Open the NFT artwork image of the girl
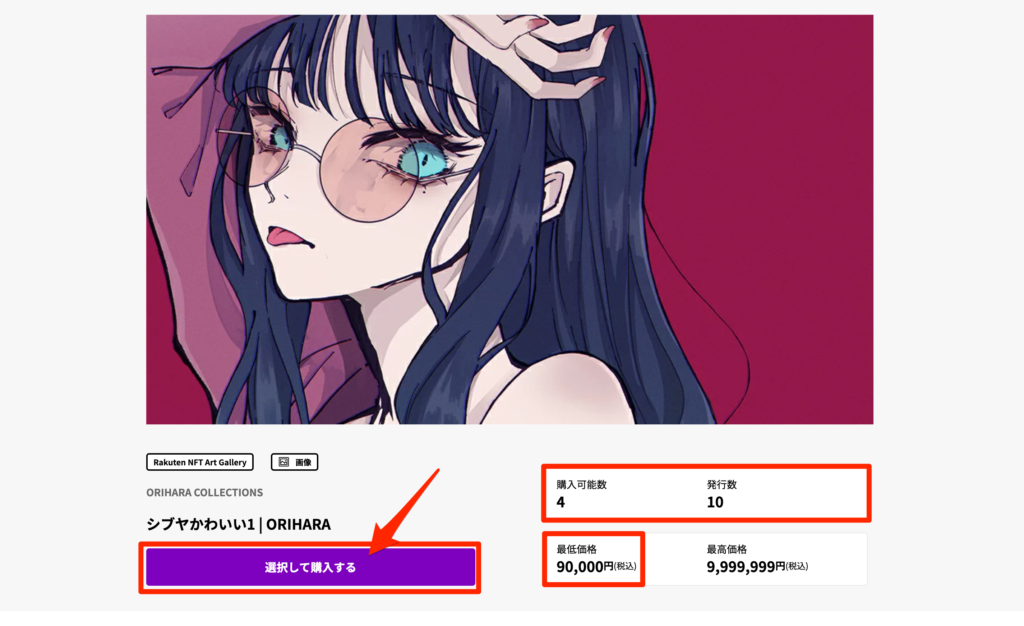This screenshot has width=1024, height=626. (x=509, y=219)
